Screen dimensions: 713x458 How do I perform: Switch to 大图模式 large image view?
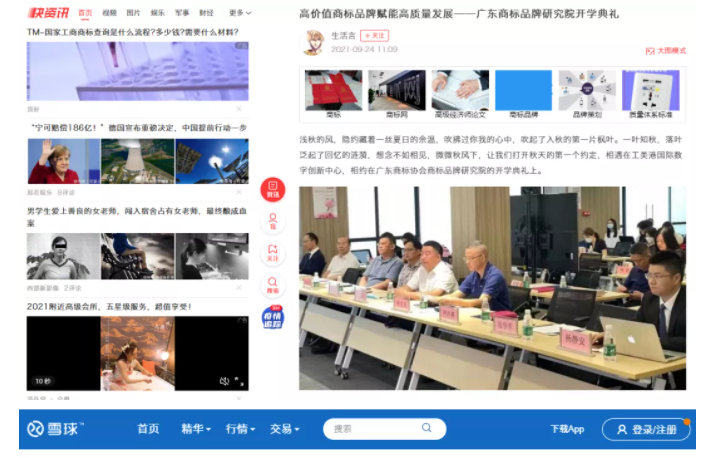click(x=666, y=50)
